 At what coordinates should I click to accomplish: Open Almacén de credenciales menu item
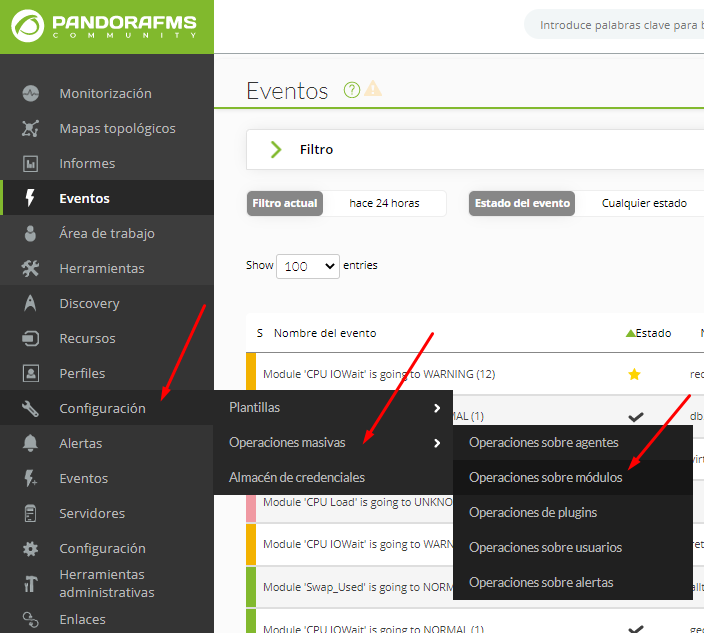[x=296, y=477]
